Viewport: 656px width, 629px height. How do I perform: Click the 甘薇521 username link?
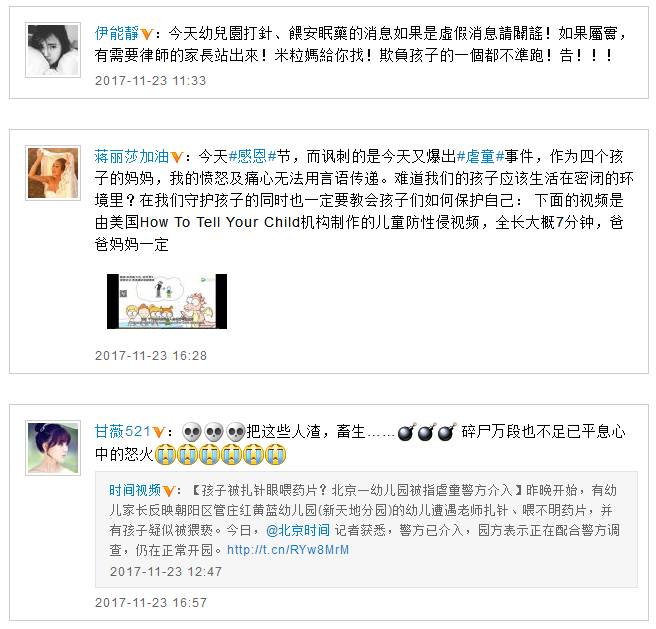coord(123,431)
